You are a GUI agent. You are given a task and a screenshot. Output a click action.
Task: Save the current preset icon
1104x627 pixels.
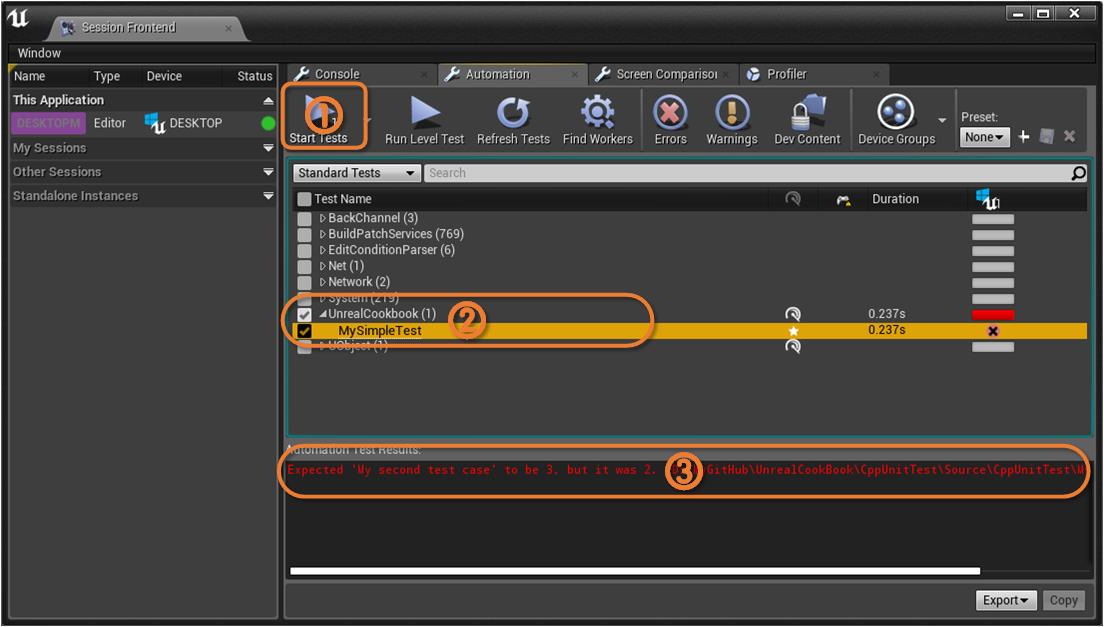[1047, 137]
